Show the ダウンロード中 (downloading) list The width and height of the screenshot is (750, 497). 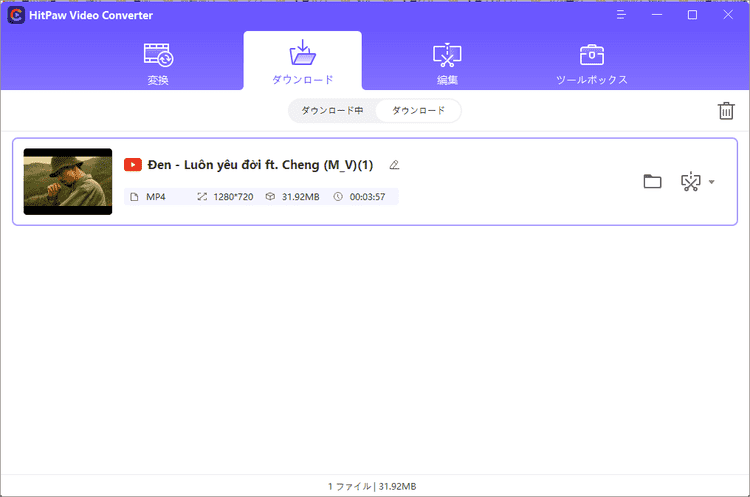coord(332,110)
